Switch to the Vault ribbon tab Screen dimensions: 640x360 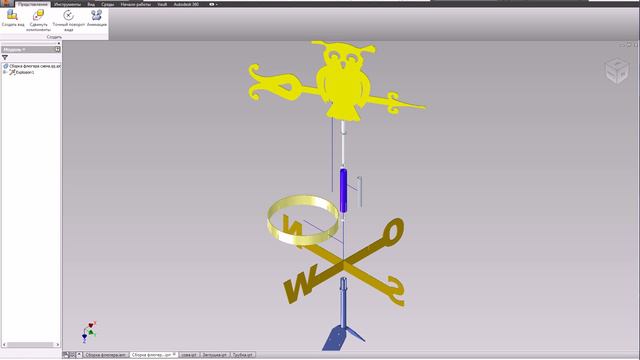pos(162,4)
